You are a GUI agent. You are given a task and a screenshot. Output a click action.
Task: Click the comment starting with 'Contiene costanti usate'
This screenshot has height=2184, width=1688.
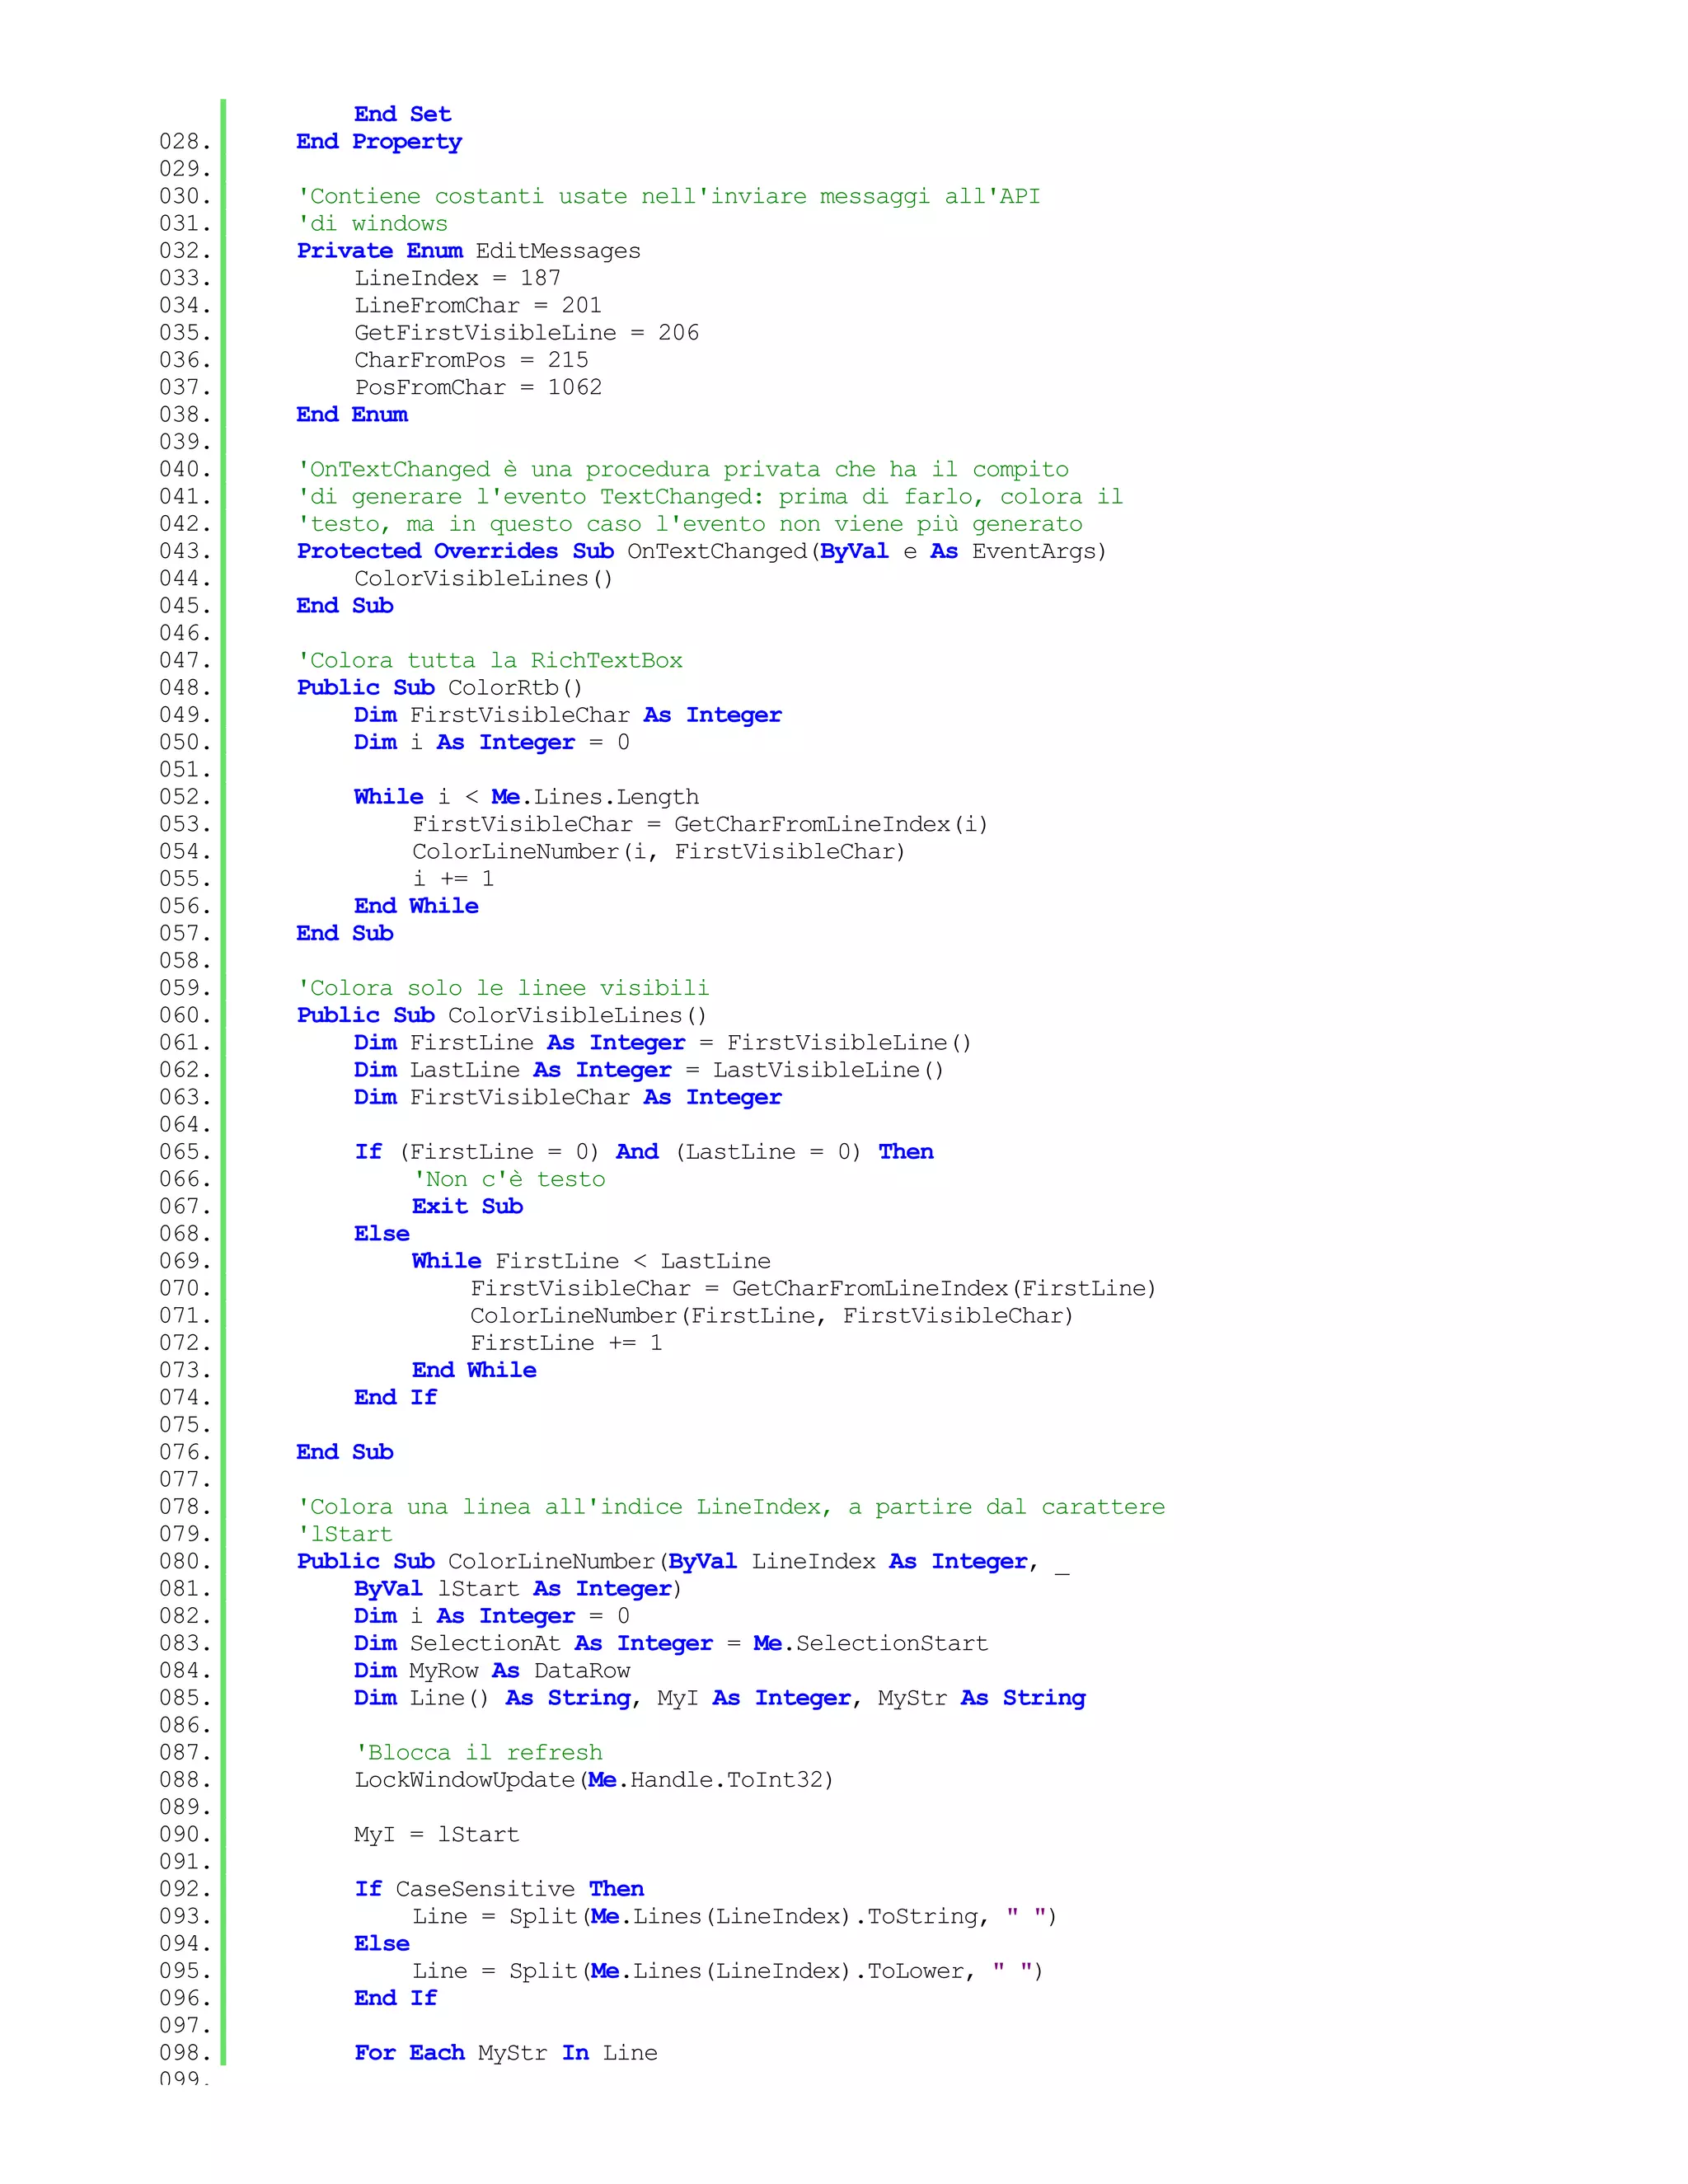pyautogui.click(x=668, y=197)
